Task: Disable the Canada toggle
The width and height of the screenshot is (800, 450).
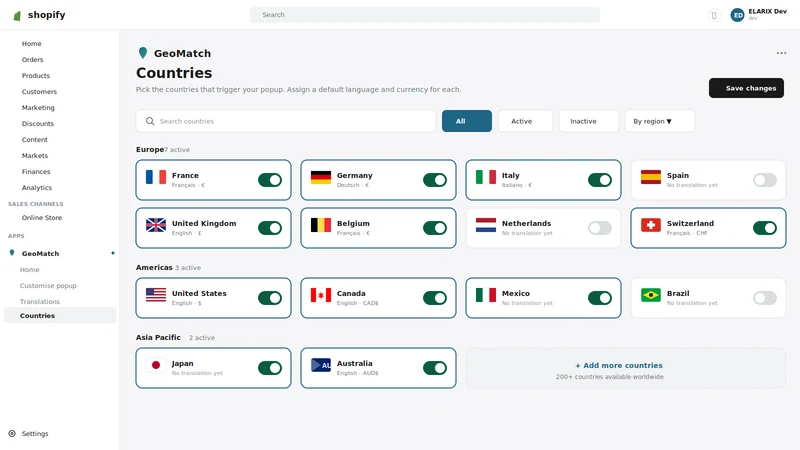Action: click(x=435, y=298)
